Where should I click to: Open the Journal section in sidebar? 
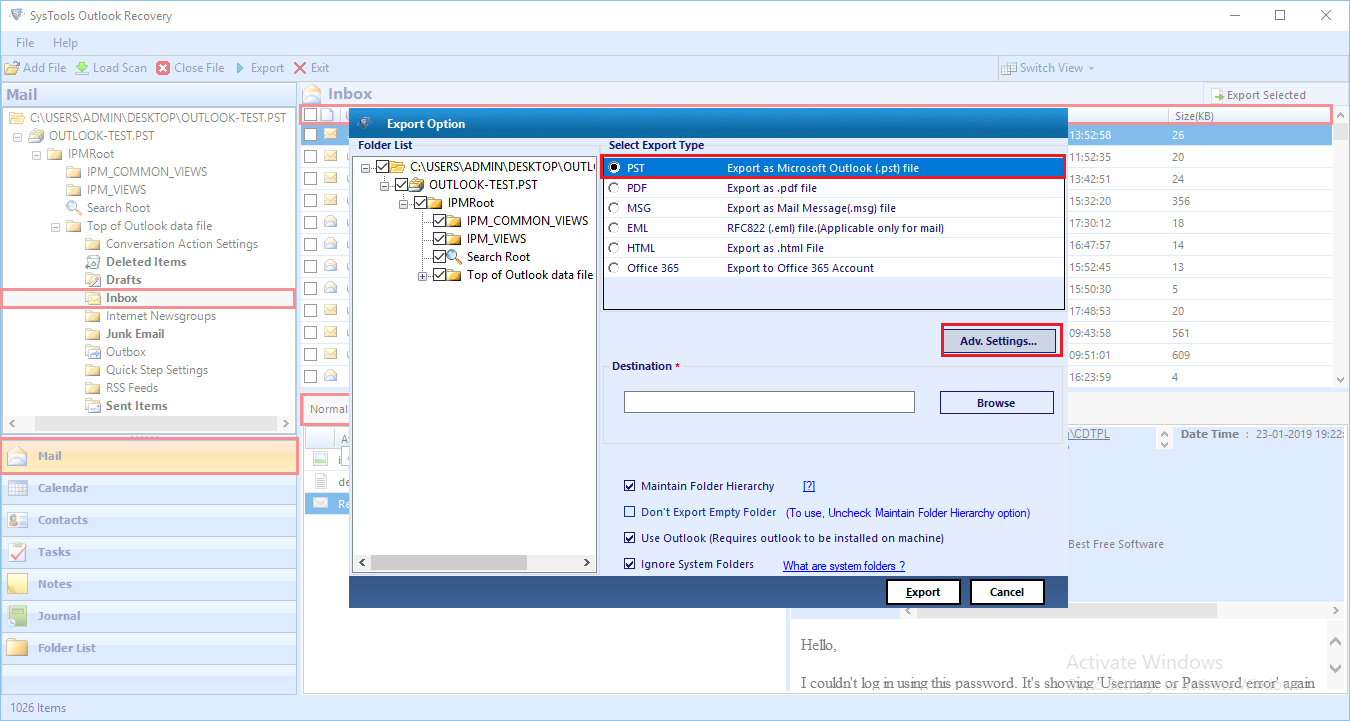point(59,616)
